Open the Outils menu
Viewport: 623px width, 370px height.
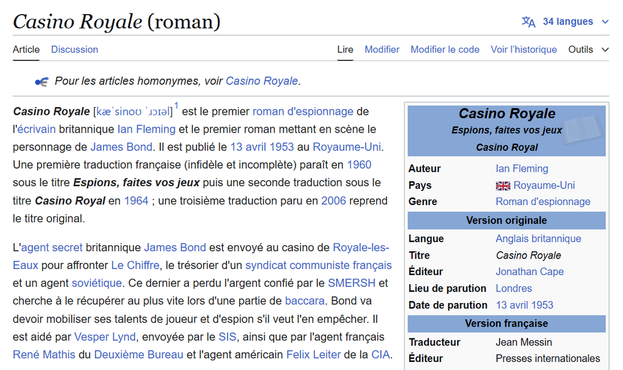pyautogui.click(x=580, y=50)
